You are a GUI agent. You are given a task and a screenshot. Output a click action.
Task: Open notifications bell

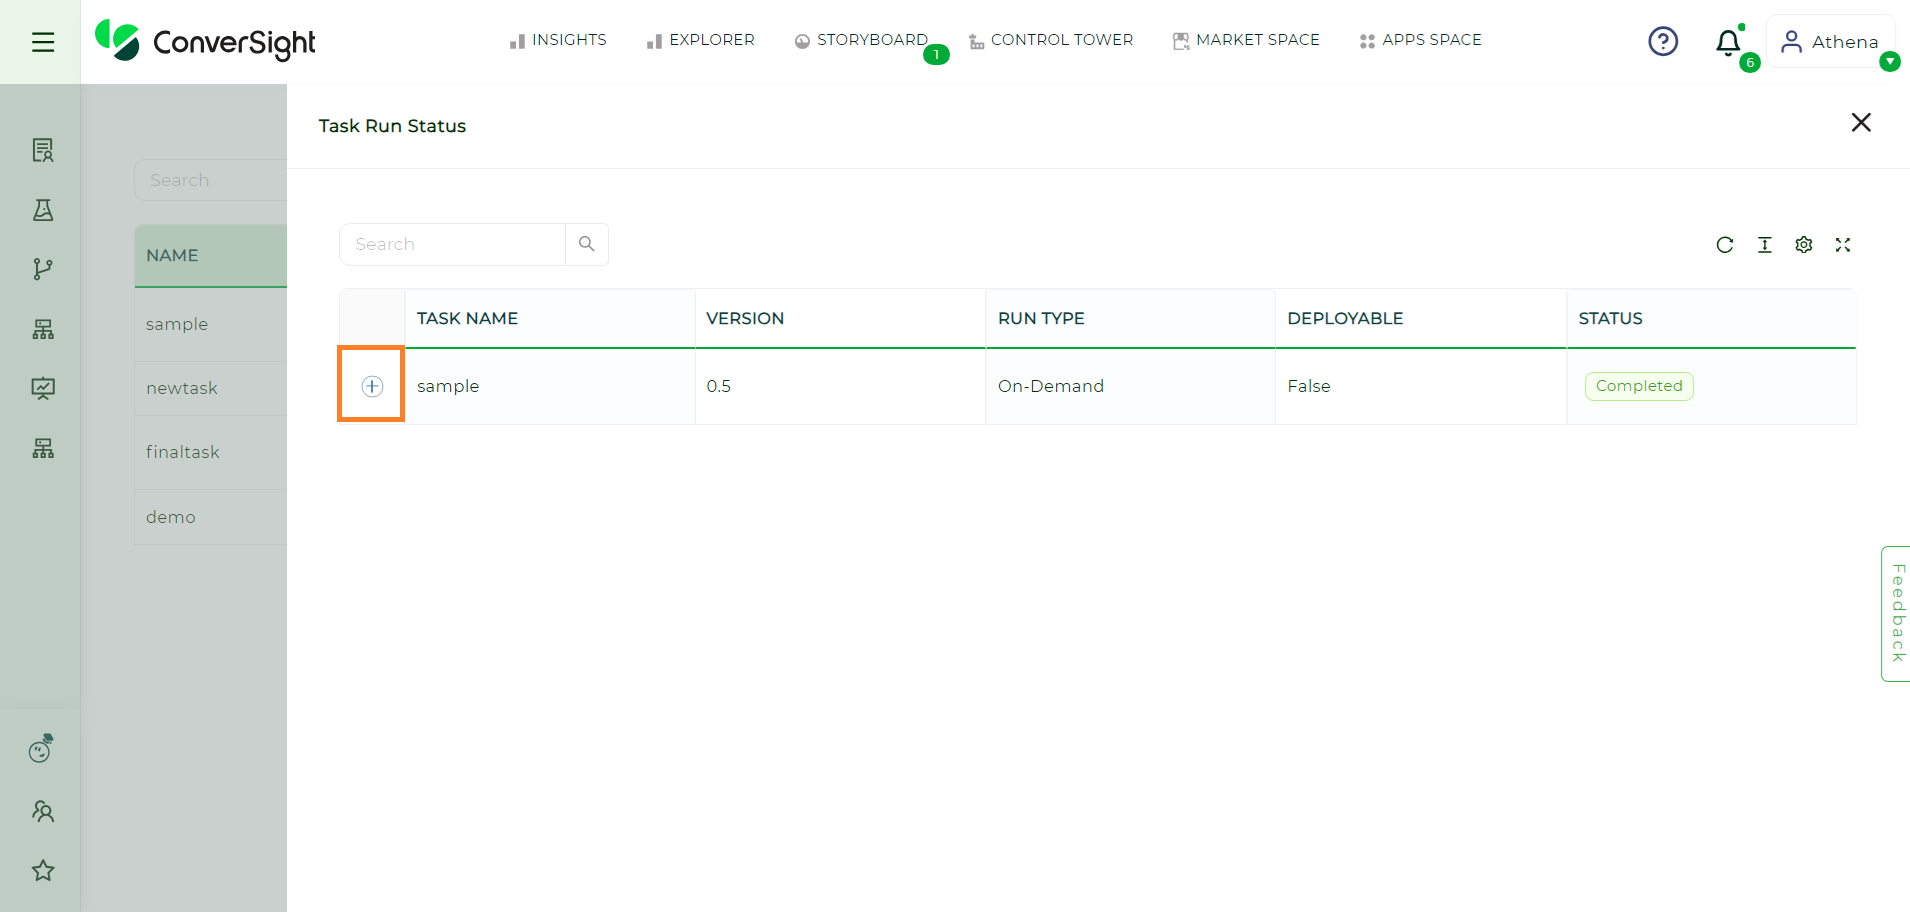click(1728, 42)
